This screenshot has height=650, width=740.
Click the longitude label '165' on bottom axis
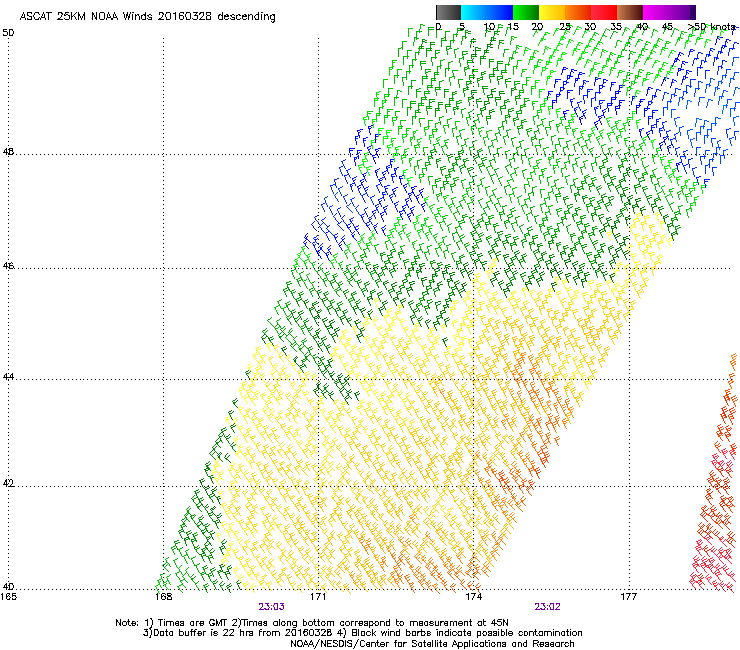8,597
